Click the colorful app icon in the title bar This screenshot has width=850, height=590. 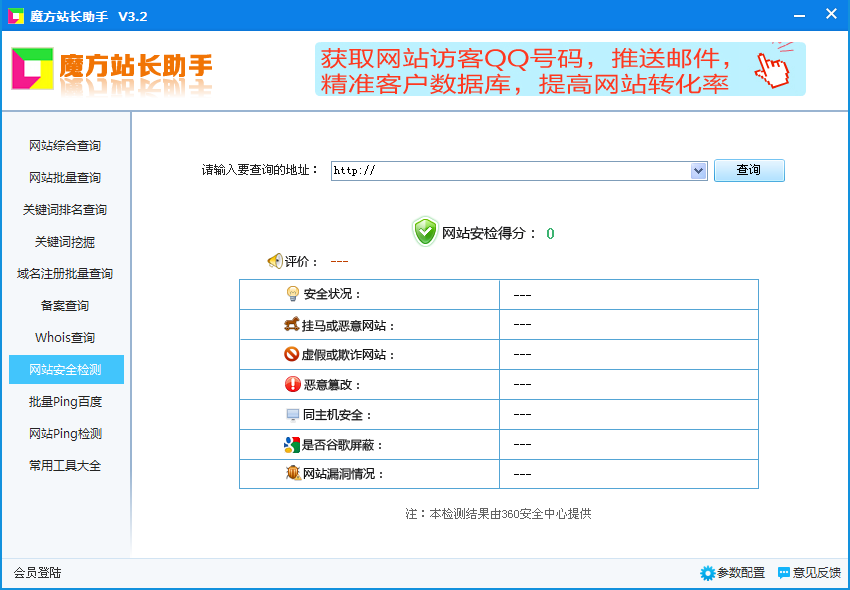tap(16, 16)
